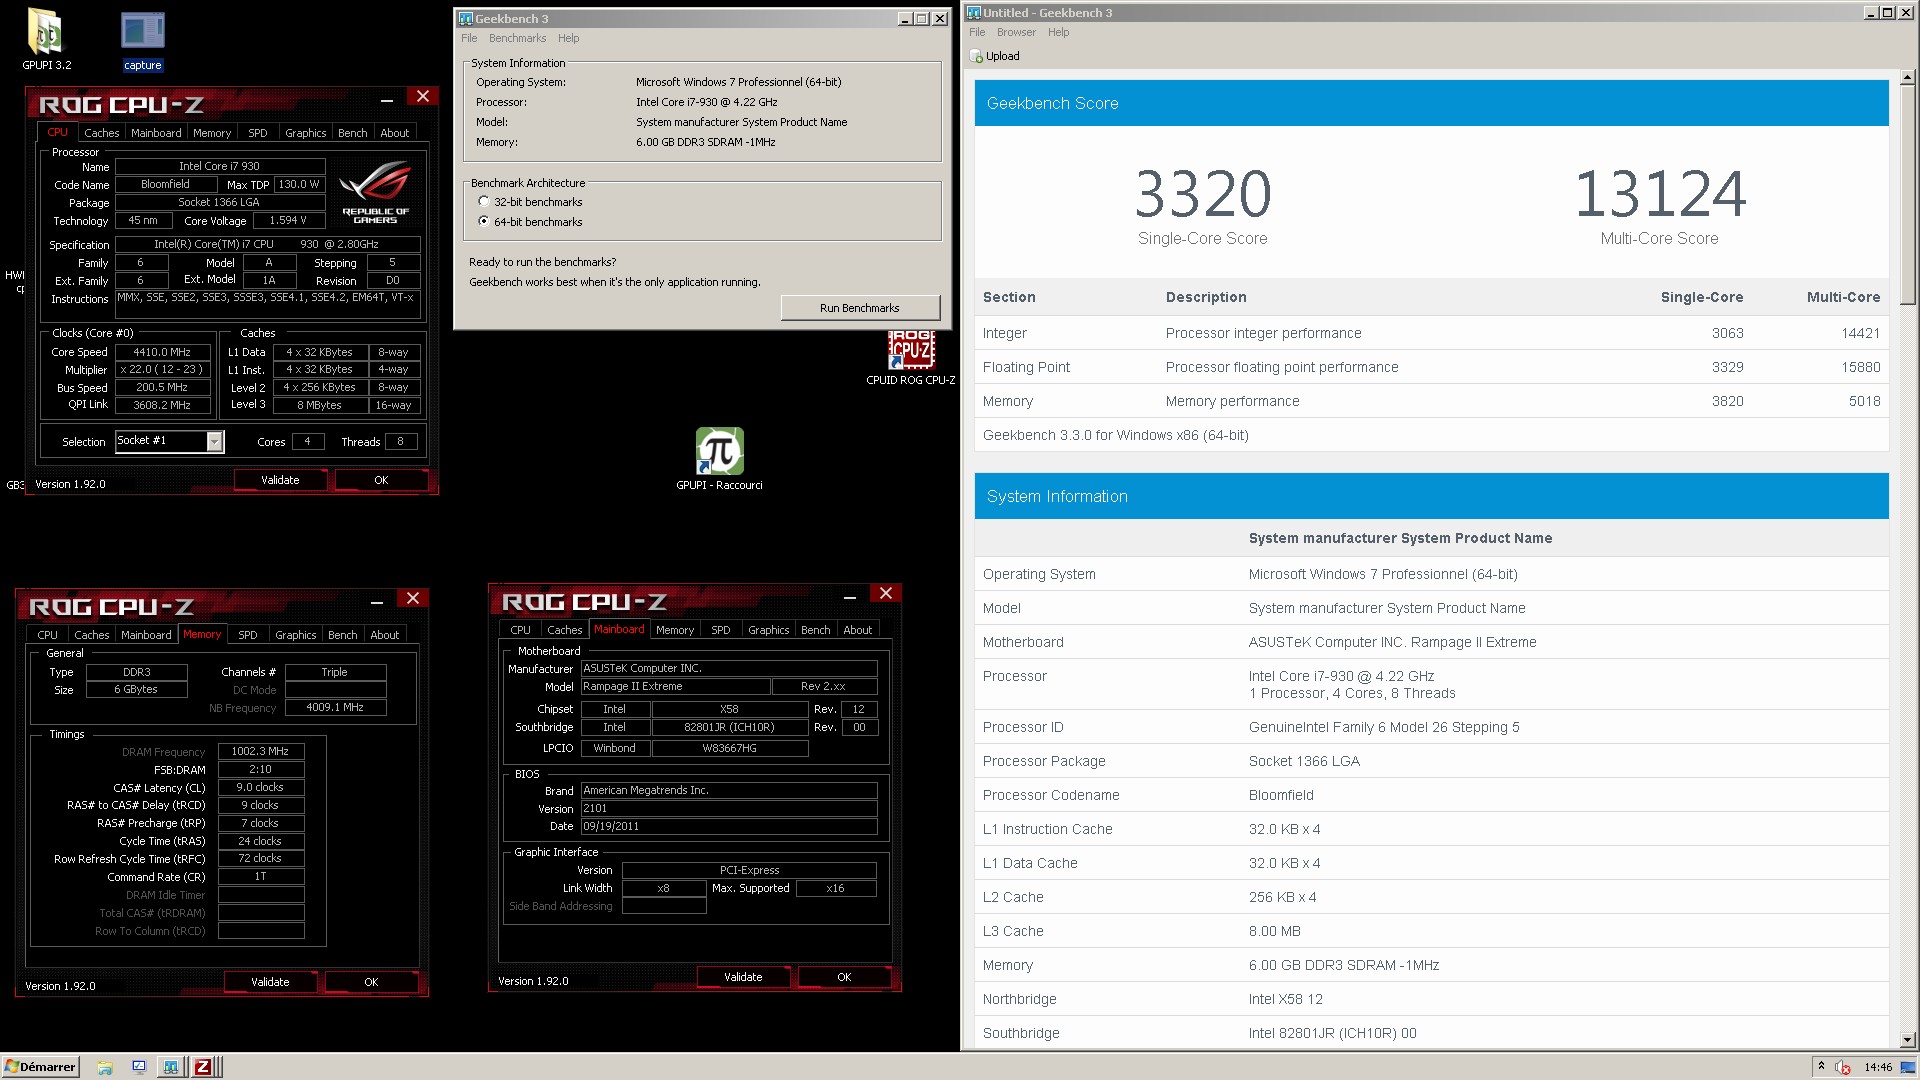Screen dimensions: 1920x1080
Task: Show hidden tray icons with the chevron
Action: pos(1821,1066)
